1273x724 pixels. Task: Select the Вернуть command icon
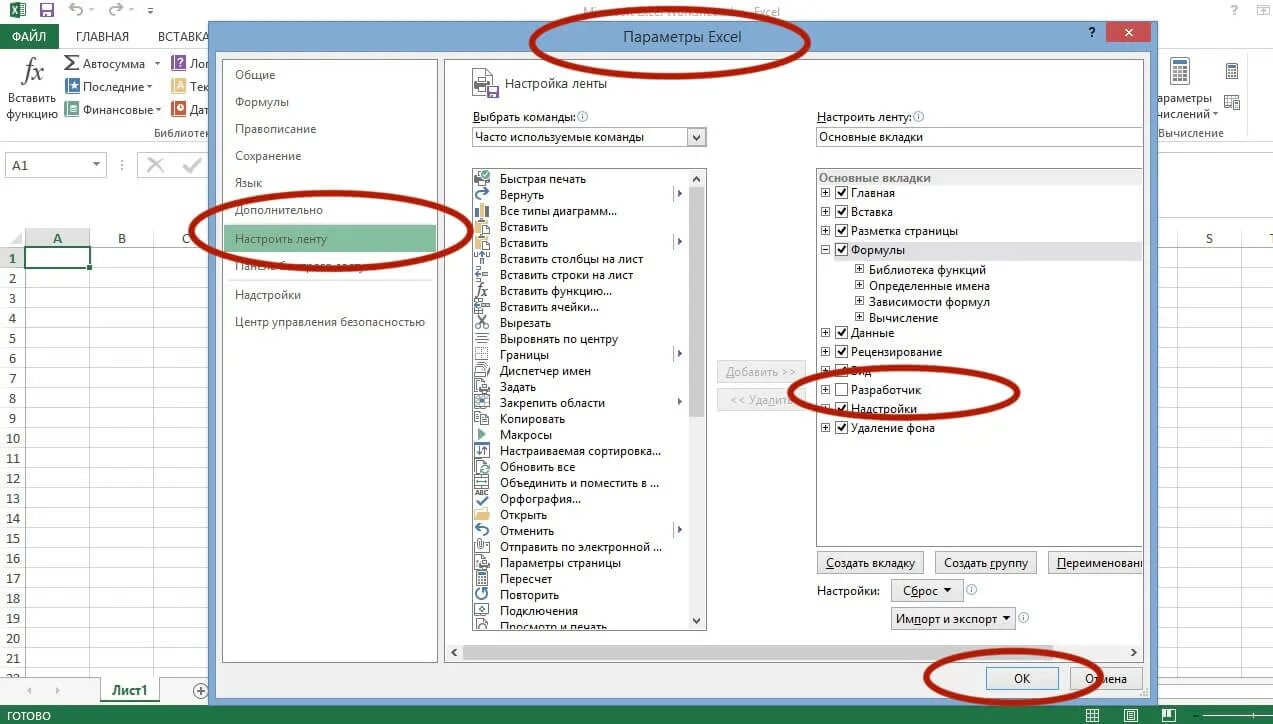pyautogui.click(x=482, y=195)
